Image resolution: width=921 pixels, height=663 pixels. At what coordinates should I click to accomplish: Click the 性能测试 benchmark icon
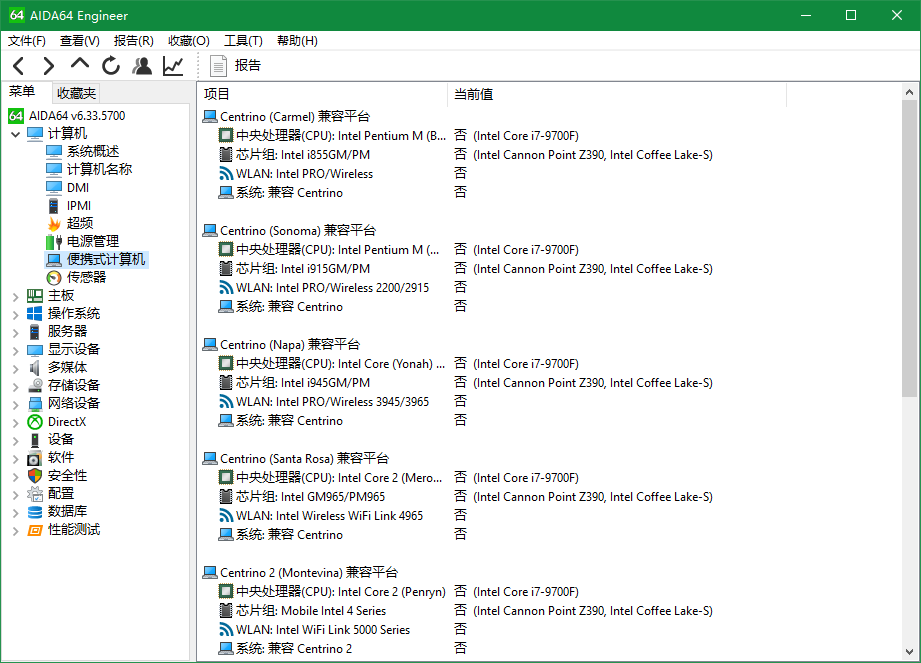click(35, 530)
